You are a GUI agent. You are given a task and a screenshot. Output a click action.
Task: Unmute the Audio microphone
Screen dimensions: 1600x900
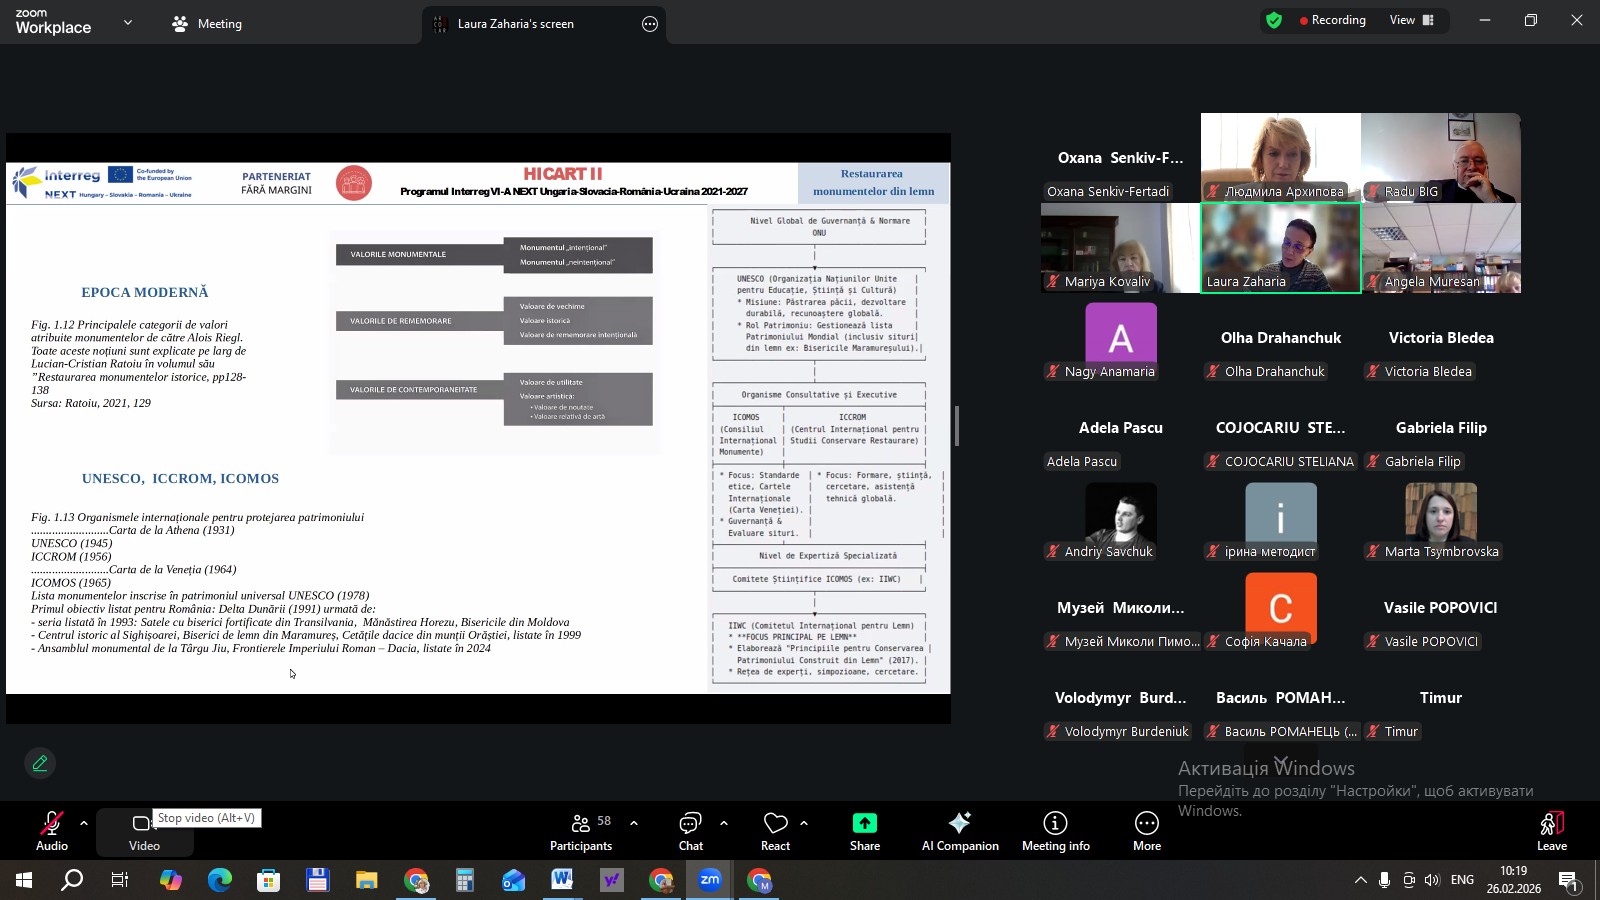pos(51,830)
